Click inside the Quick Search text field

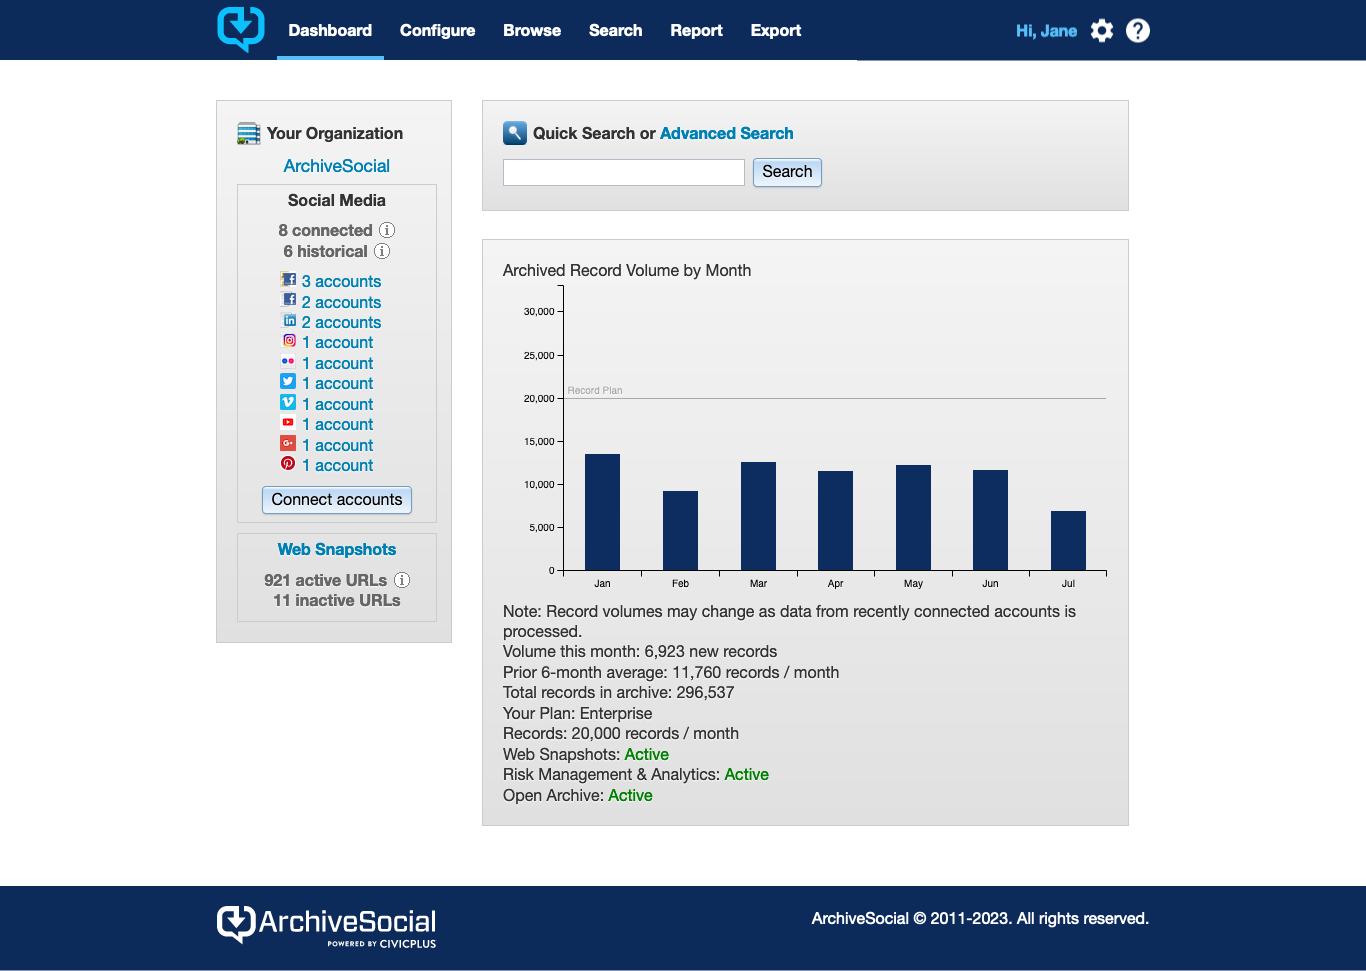tap(623, 172)
